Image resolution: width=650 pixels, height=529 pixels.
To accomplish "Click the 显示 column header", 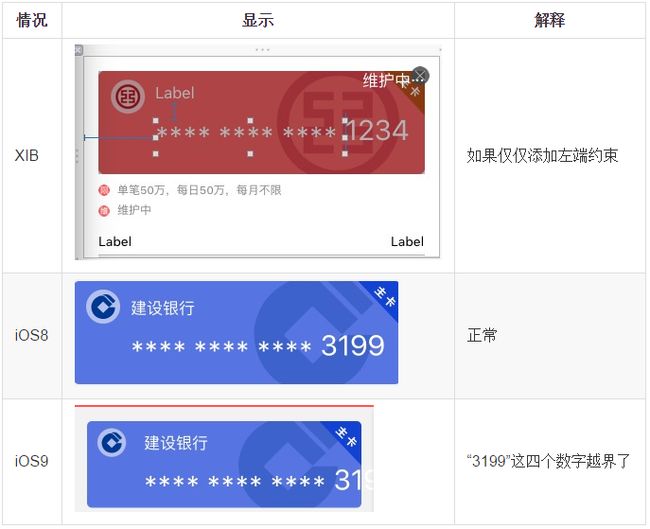I will (x=258, y=20).
